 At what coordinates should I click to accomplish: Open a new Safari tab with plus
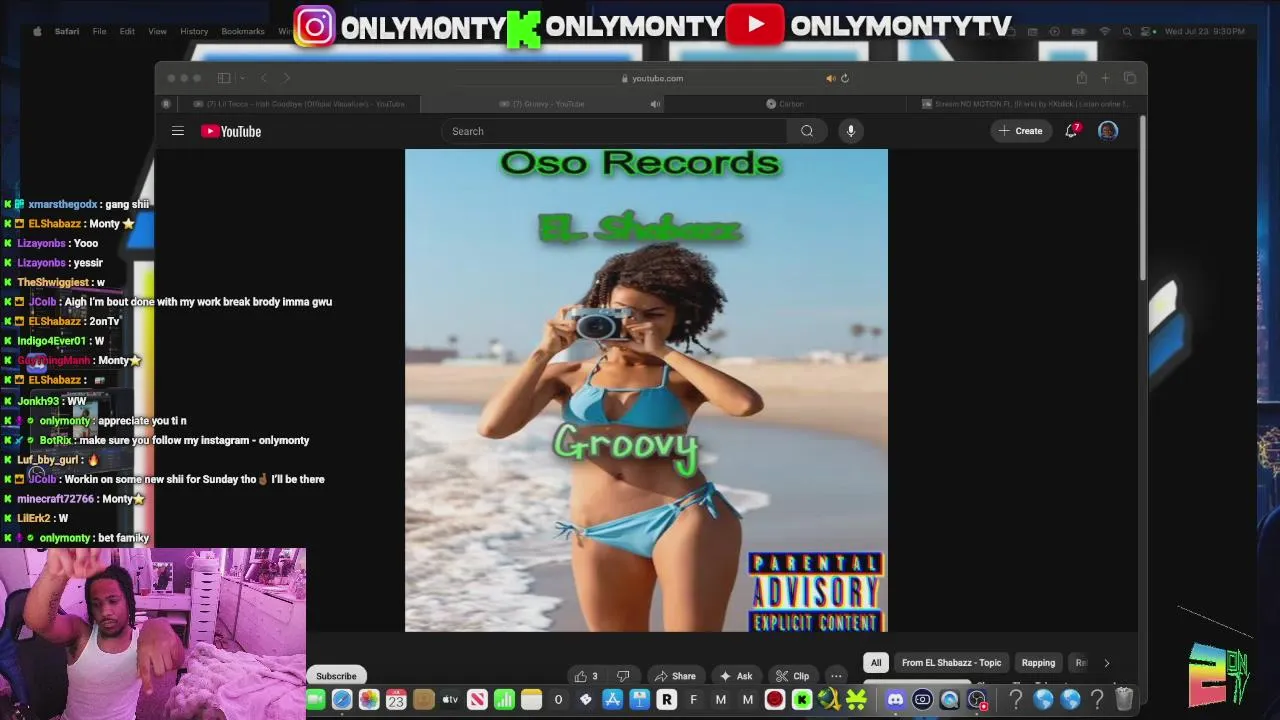pyautogui.click(x=1105, y=78)
